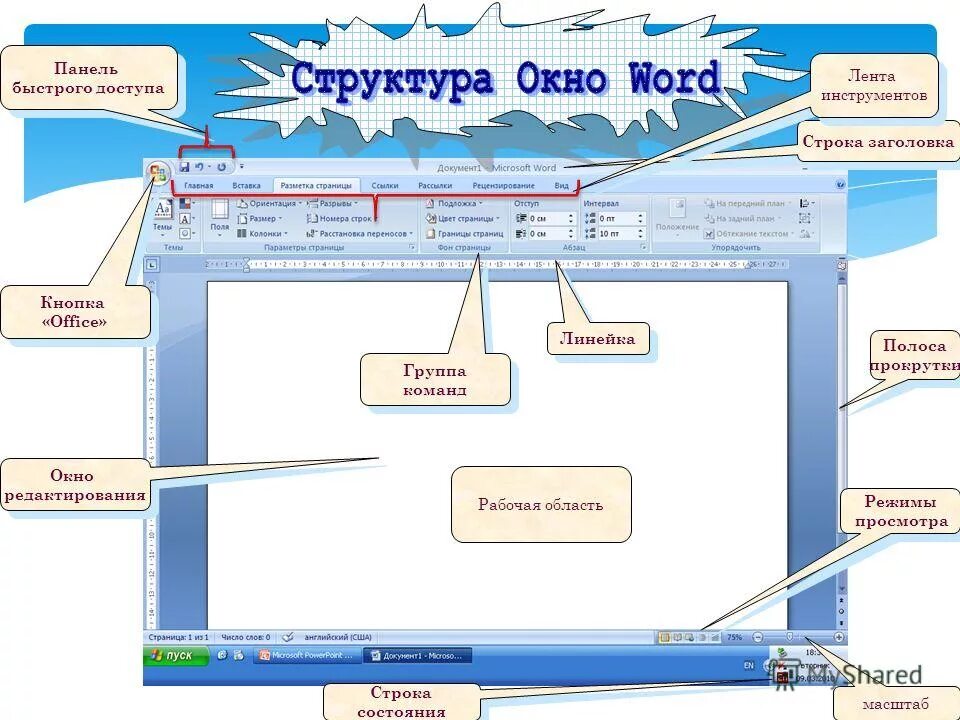Click the 75% zoom level button
Image resolution: width=960 pixels, height=720 pixels.
click(734, 638)
